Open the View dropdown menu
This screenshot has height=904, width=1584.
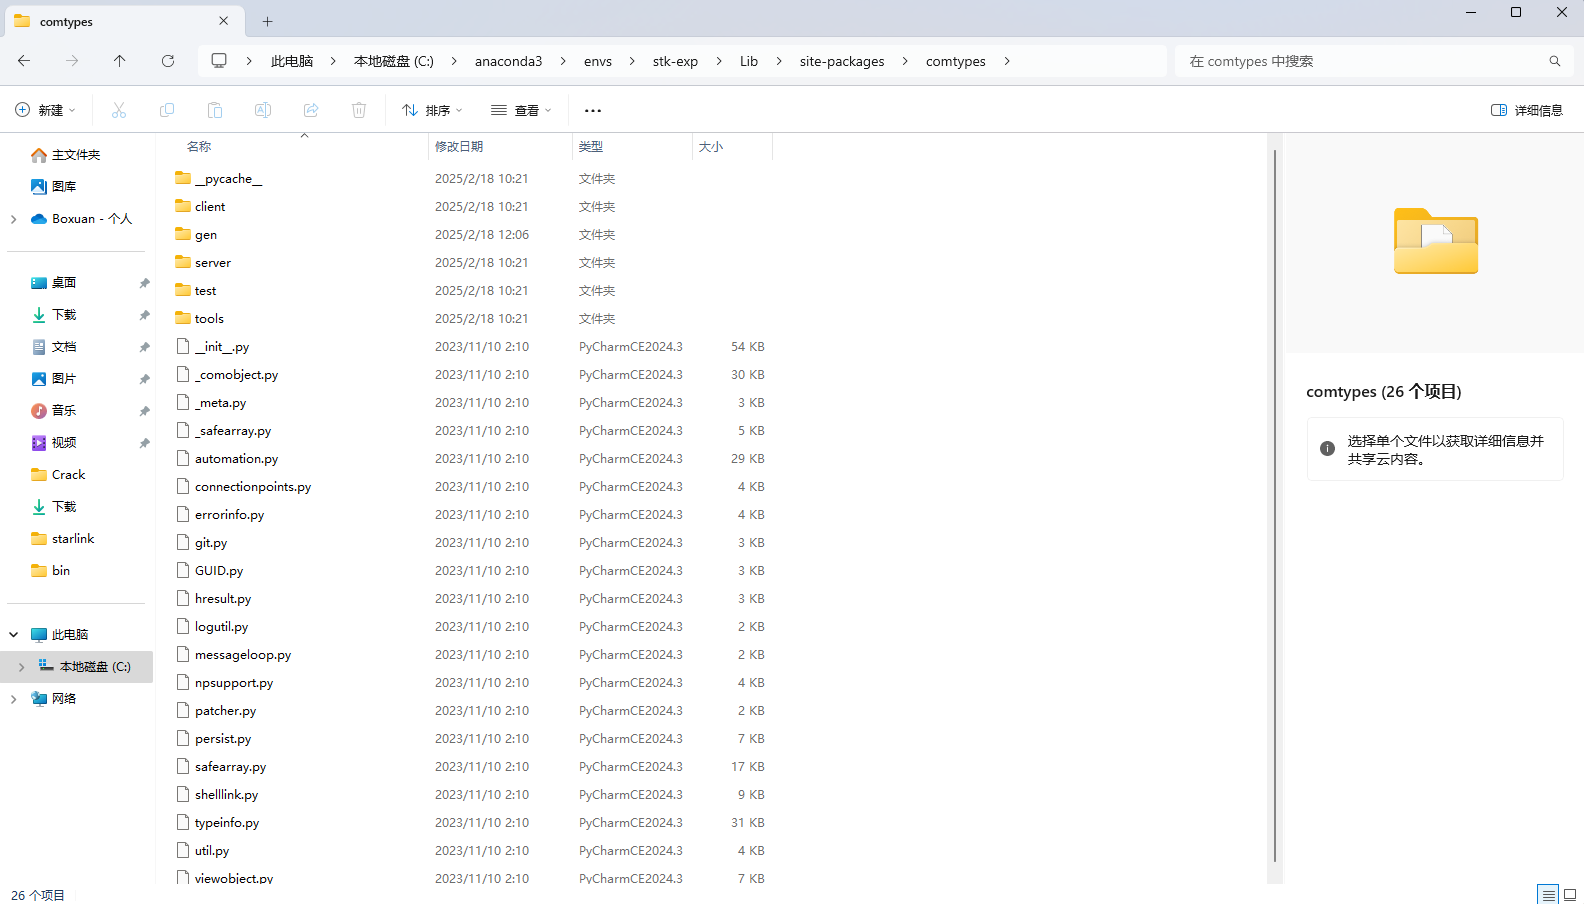pyautogui.click(x=521, y=110)
